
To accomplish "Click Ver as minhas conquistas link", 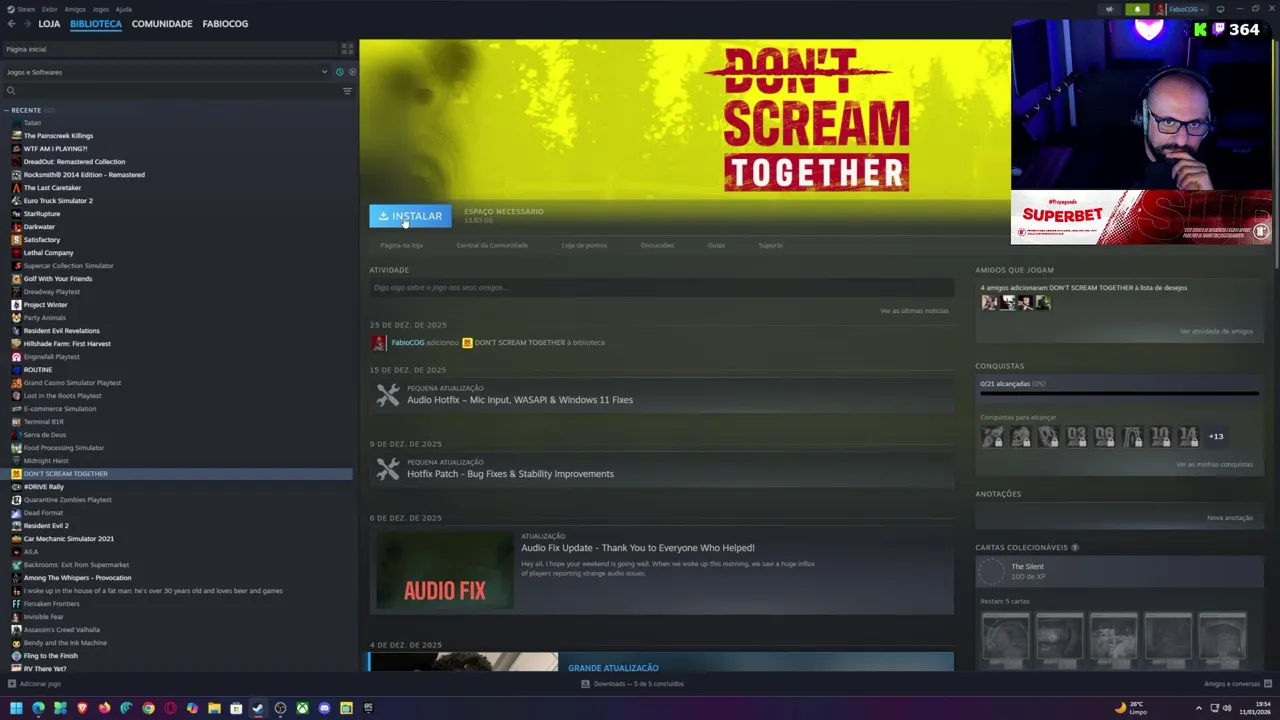I will point(1214,464).
